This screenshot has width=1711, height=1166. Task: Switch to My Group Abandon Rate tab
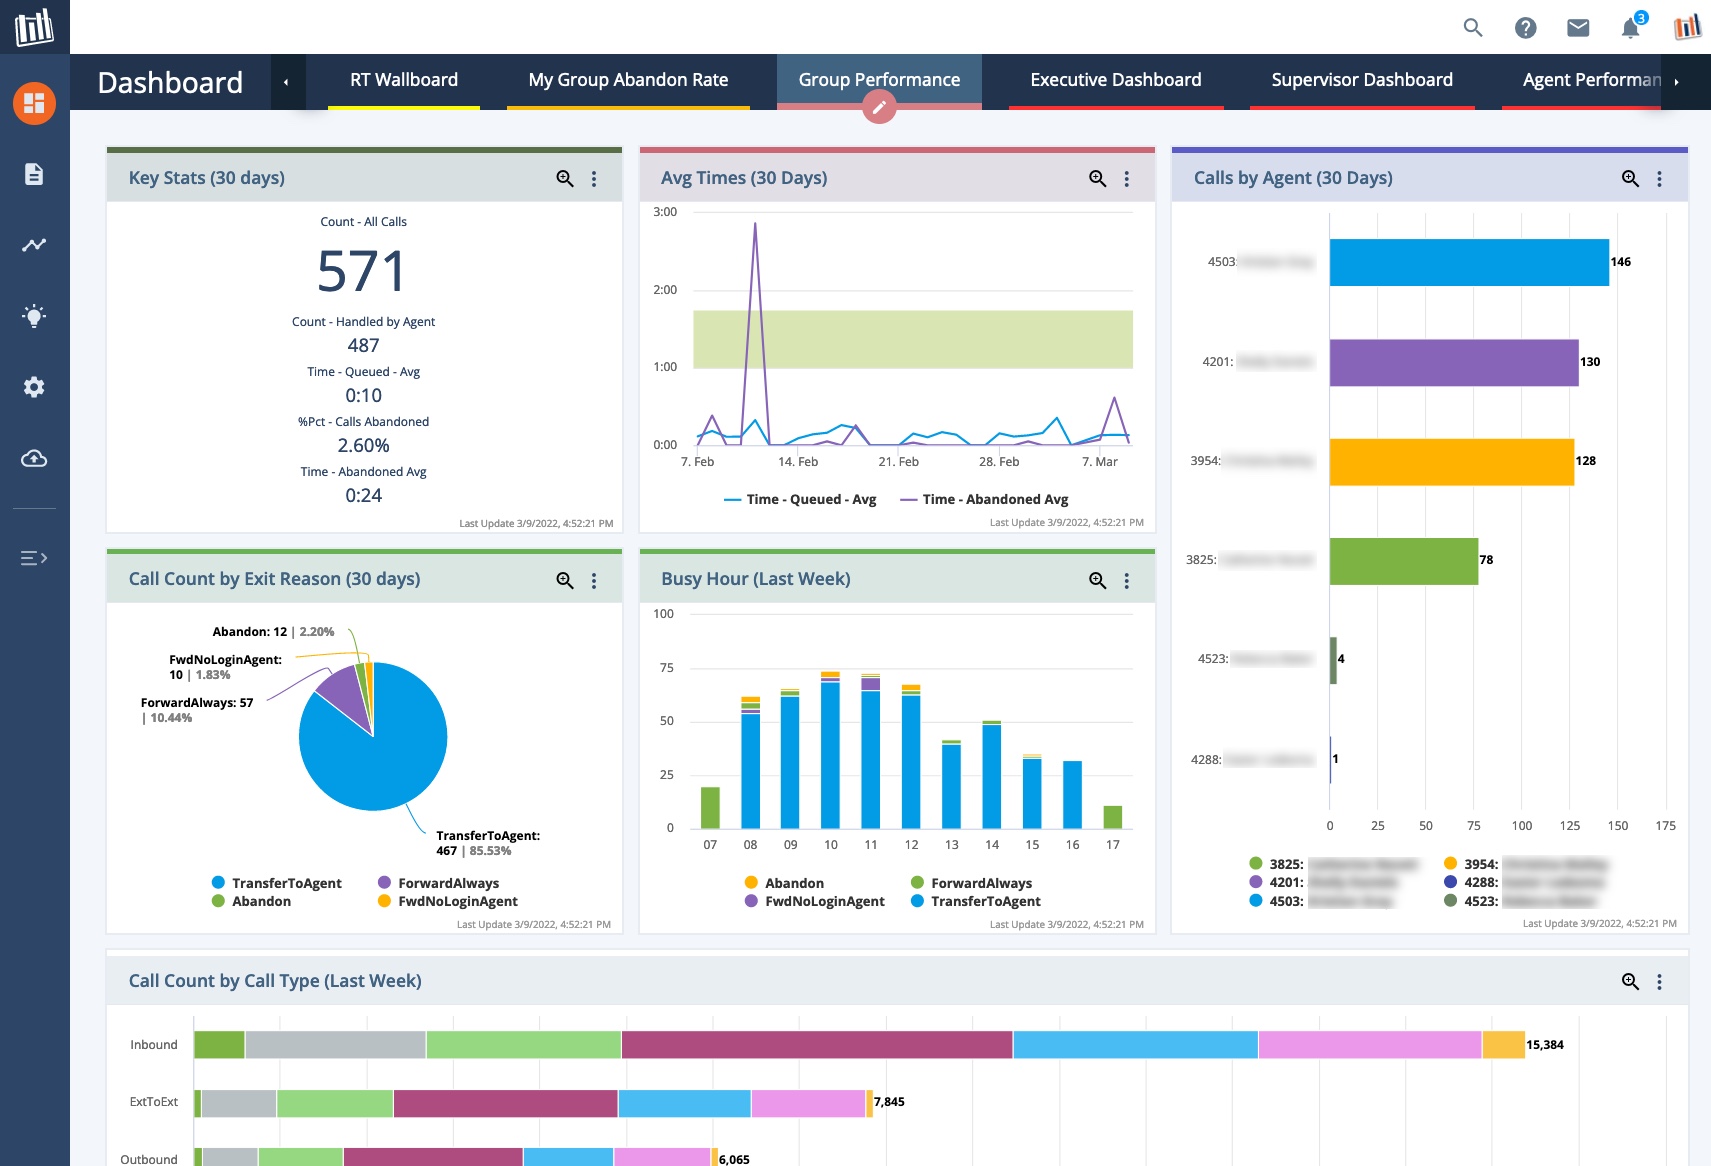(x=628, y=80)
